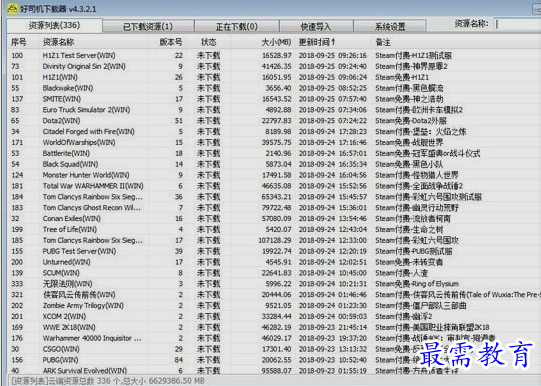Select the WWE 2K18(WIN) row

274,327
